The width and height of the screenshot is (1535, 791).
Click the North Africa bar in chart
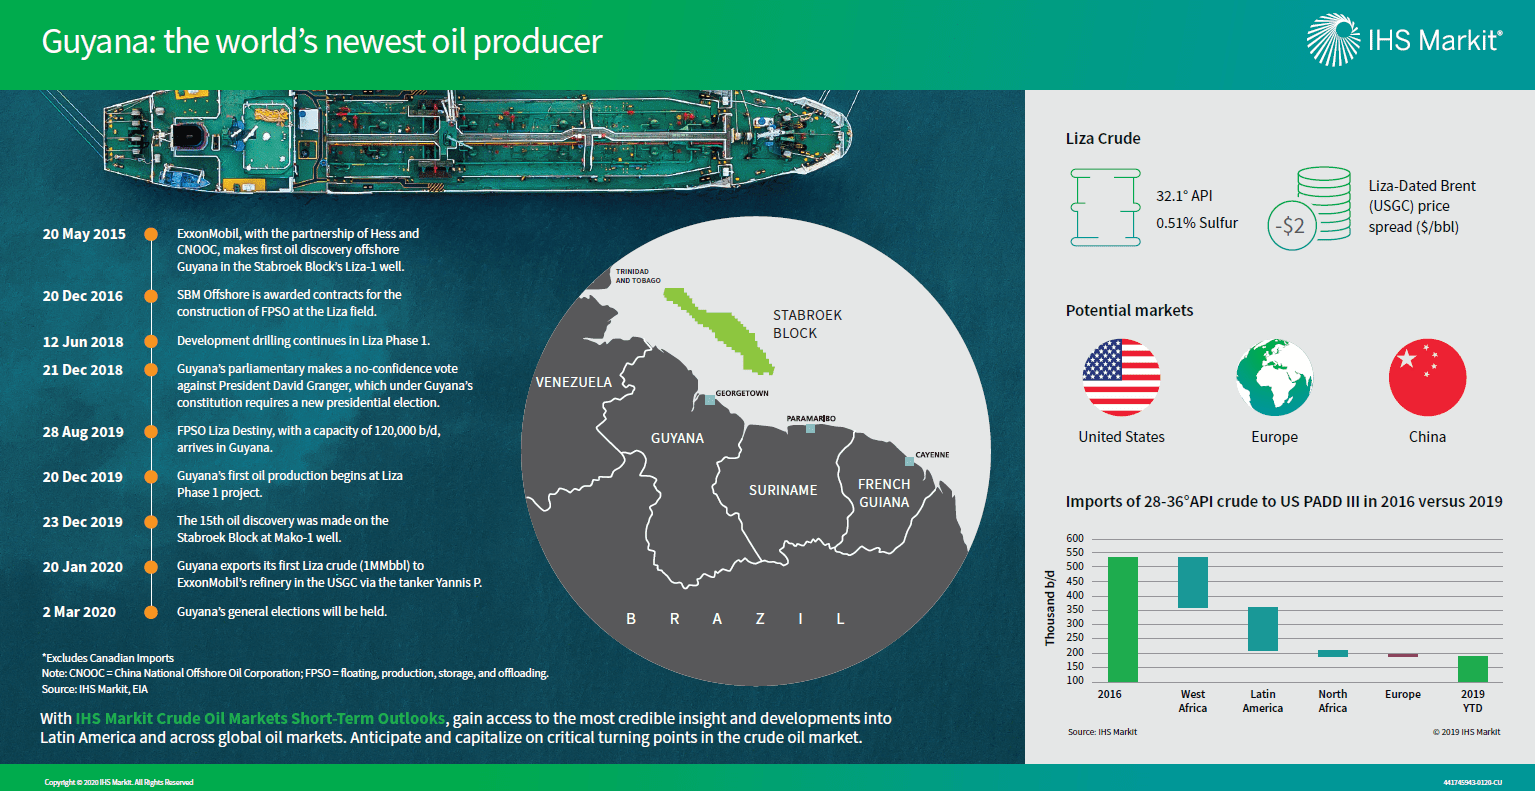tap(1333, 653)
